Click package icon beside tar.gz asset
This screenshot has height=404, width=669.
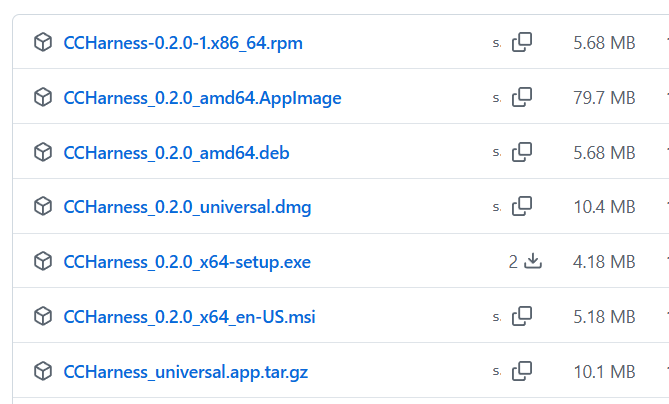(43, 371)
